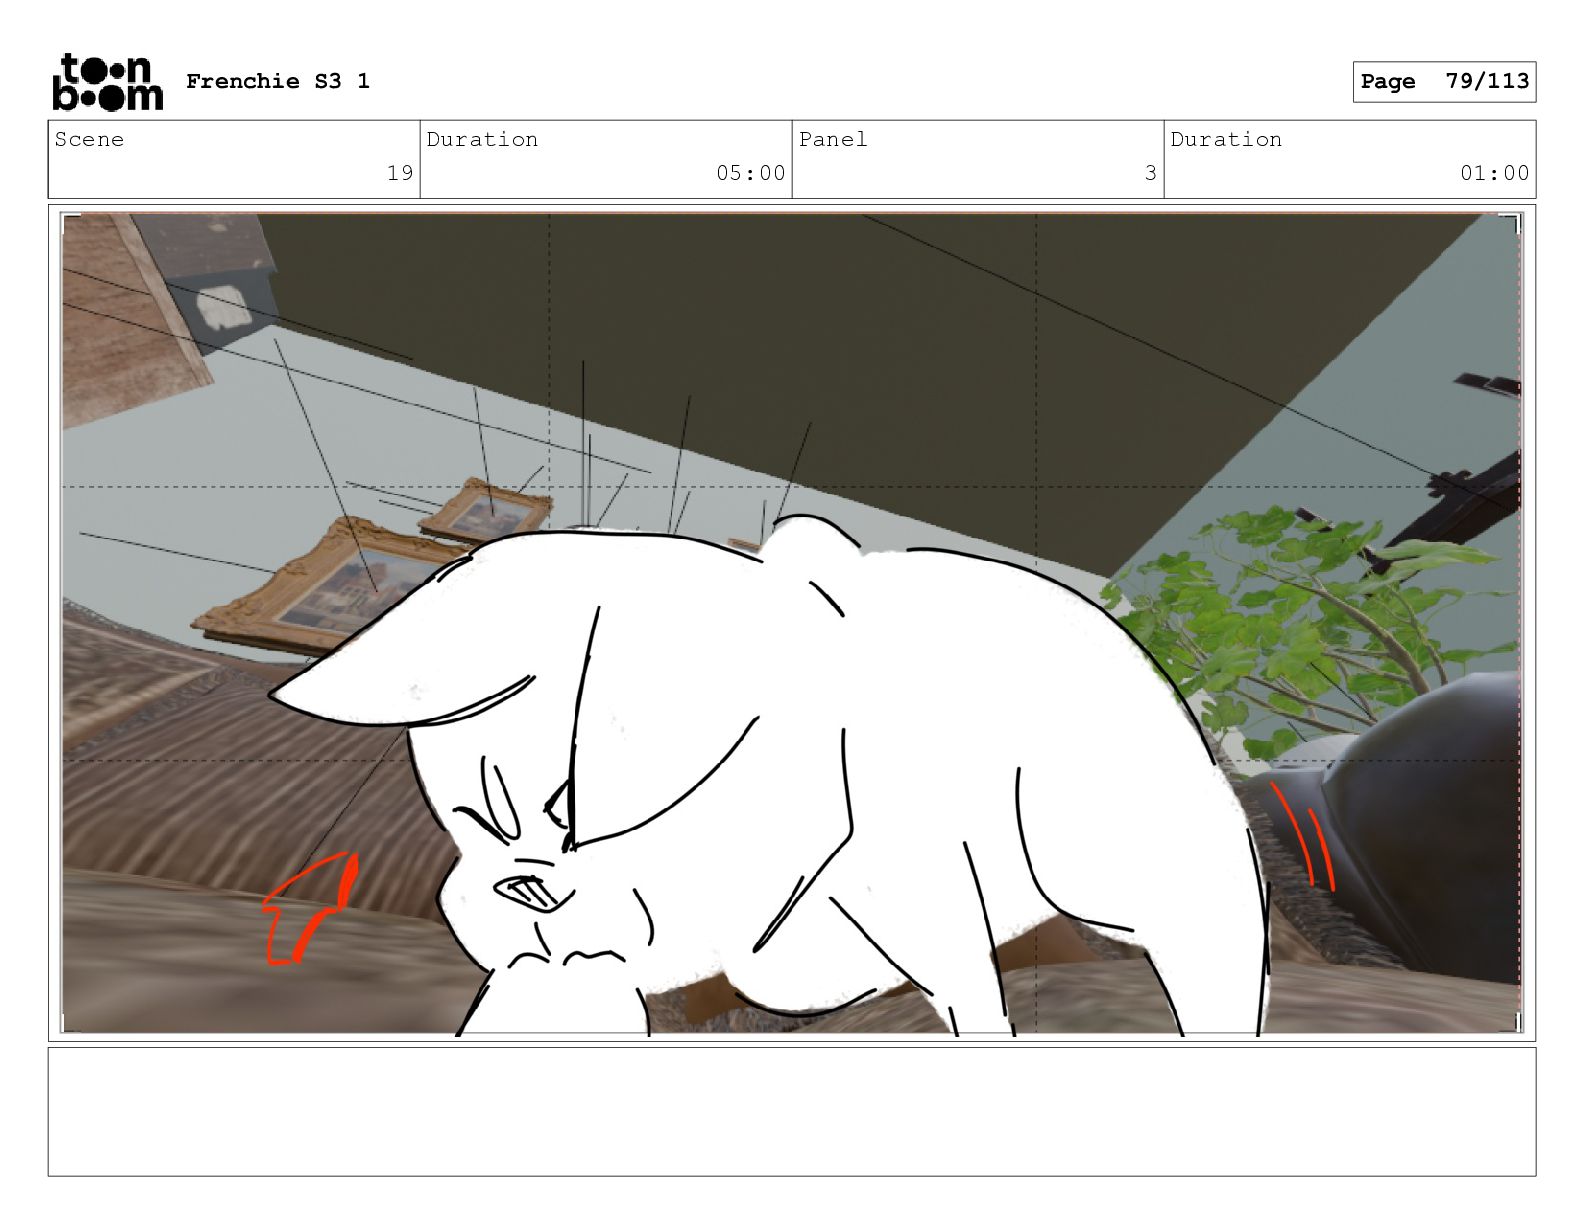Screen dimensions: 1584x1224
Task: Select the panel number '3'
Action: click(1151, 173)
